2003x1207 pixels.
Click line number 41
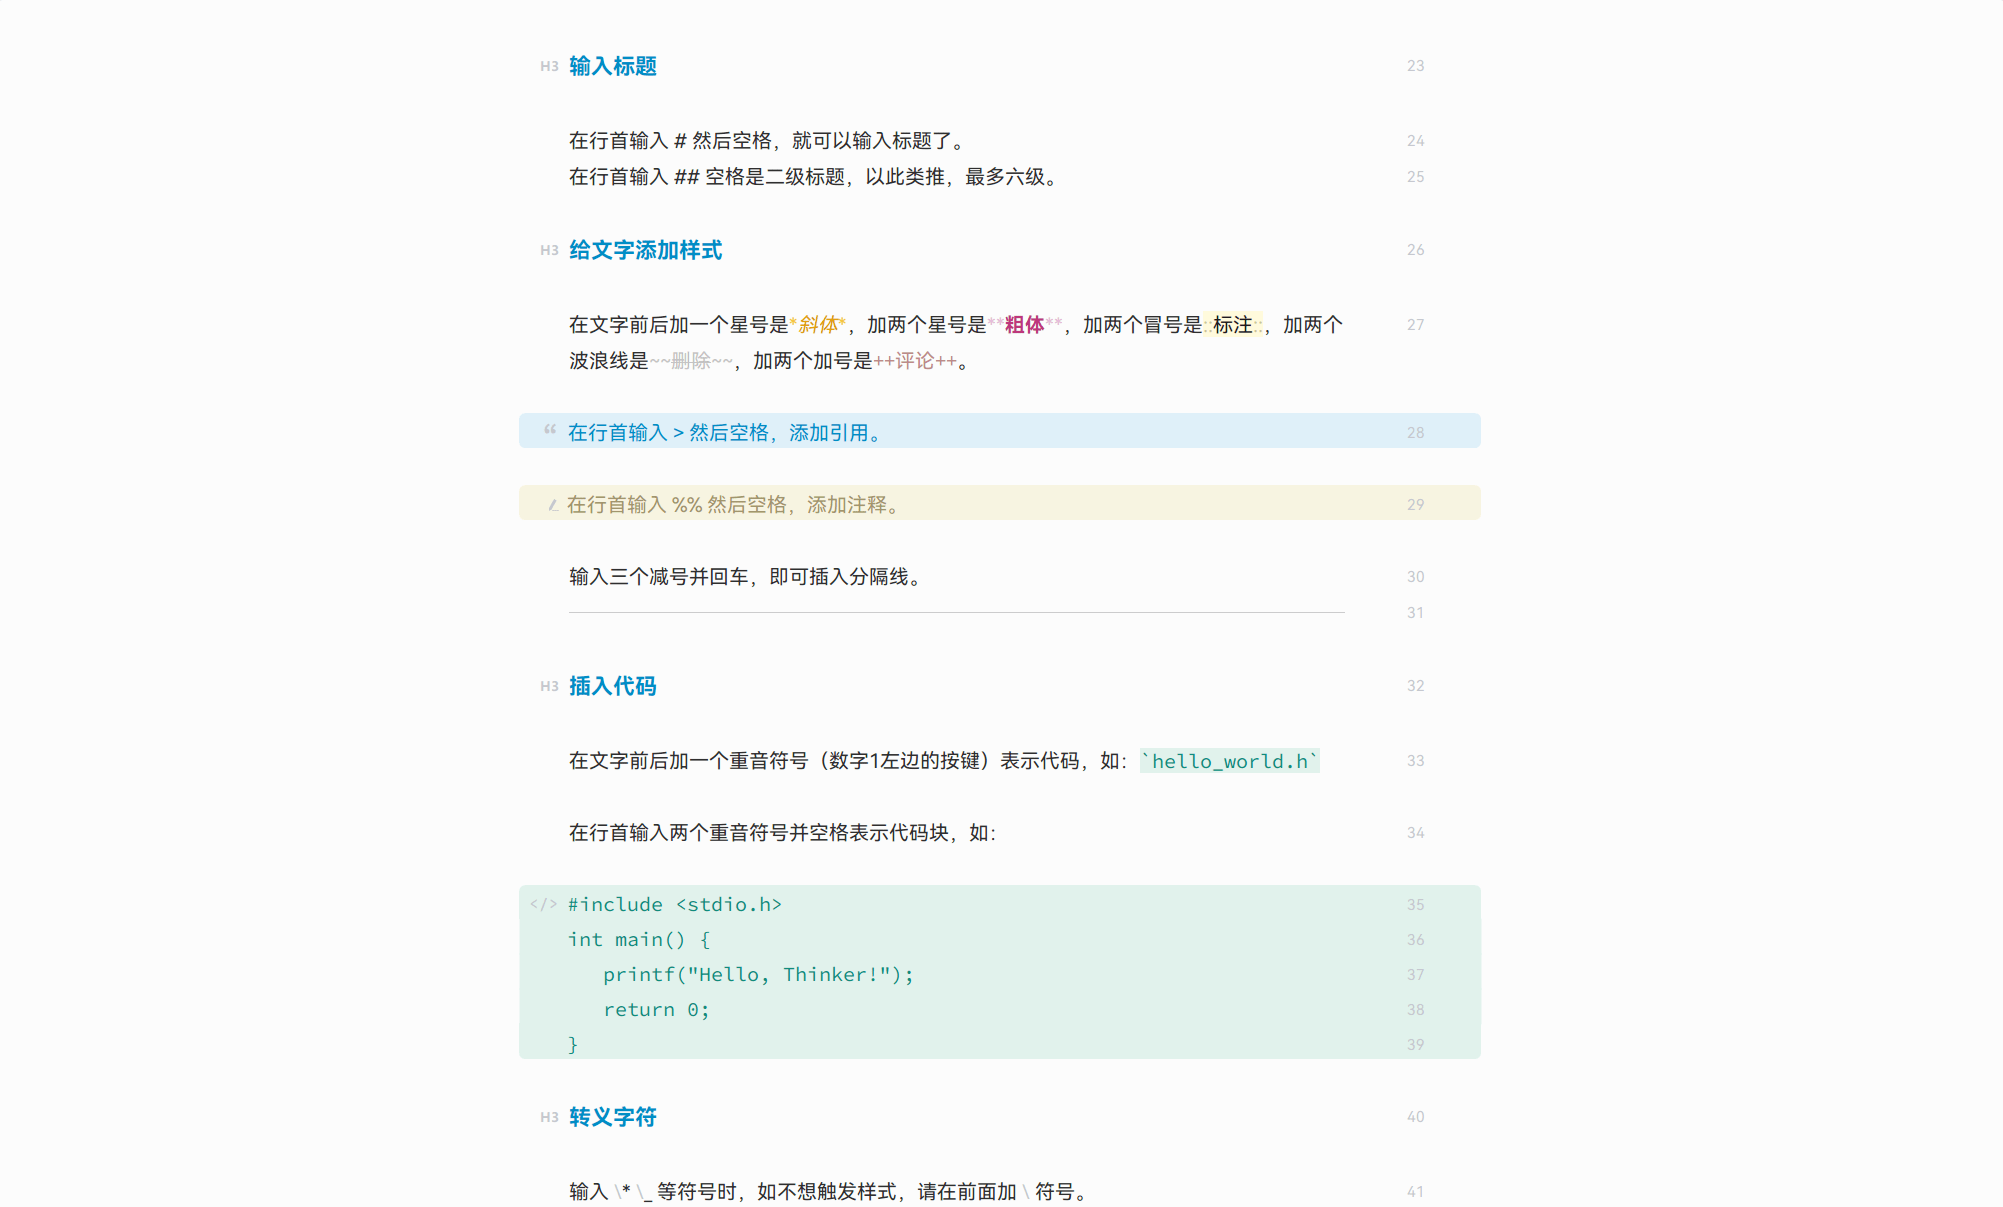pyautogui.click(x=1415, y=1192)
